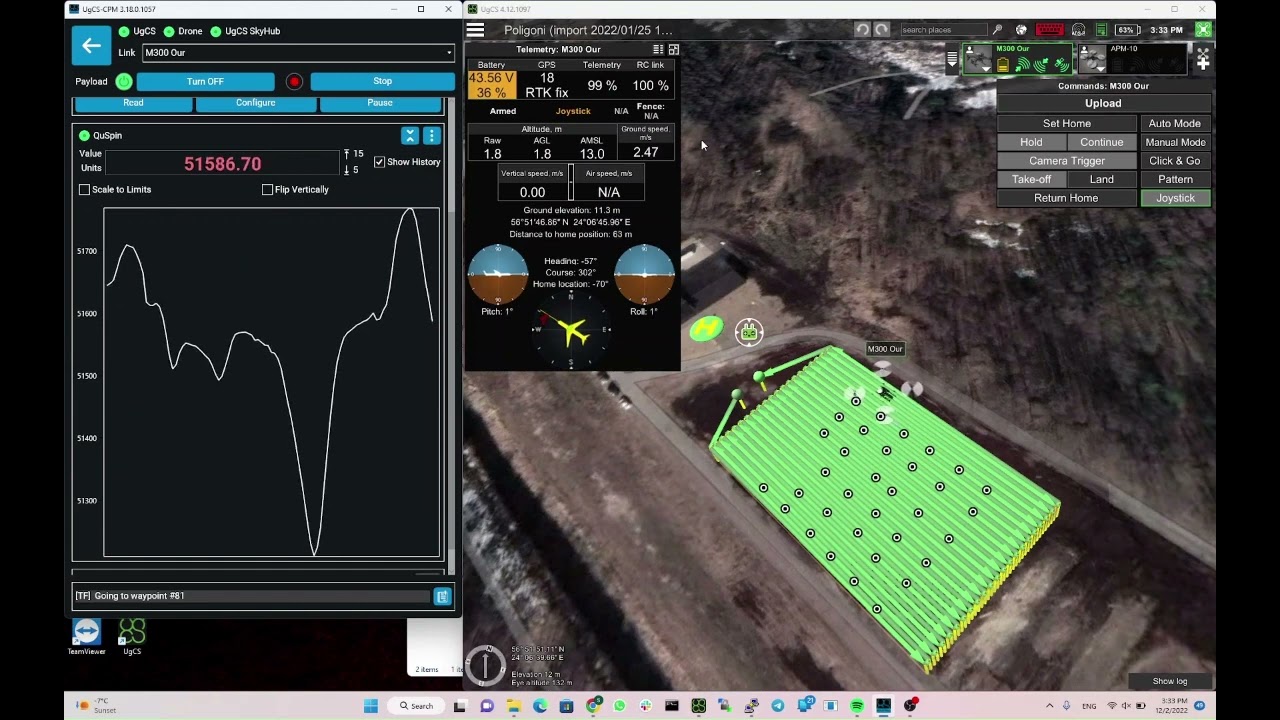Toggle Joystick mode in the commands panel
1280x720 pixels.
(1175, 198)
